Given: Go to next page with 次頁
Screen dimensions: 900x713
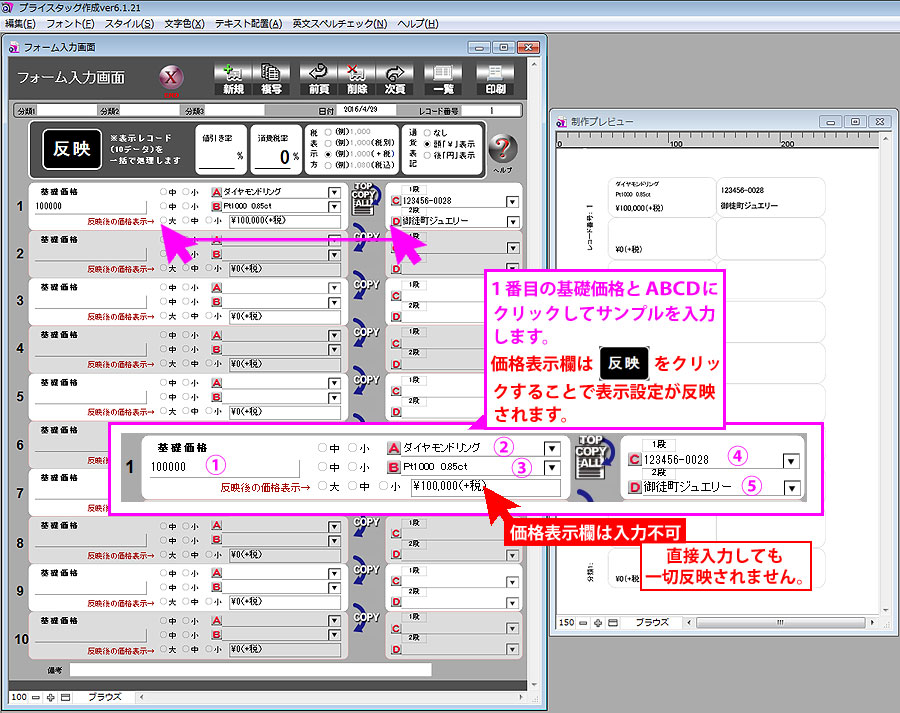Looking at the screenshot, I should pos(395,79).
